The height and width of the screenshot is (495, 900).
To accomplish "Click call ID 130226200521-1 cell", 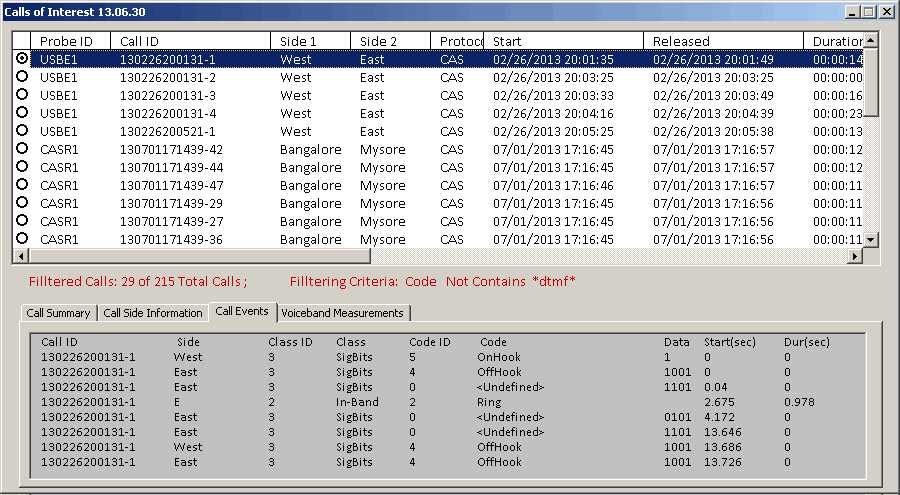I will [168, 132].
